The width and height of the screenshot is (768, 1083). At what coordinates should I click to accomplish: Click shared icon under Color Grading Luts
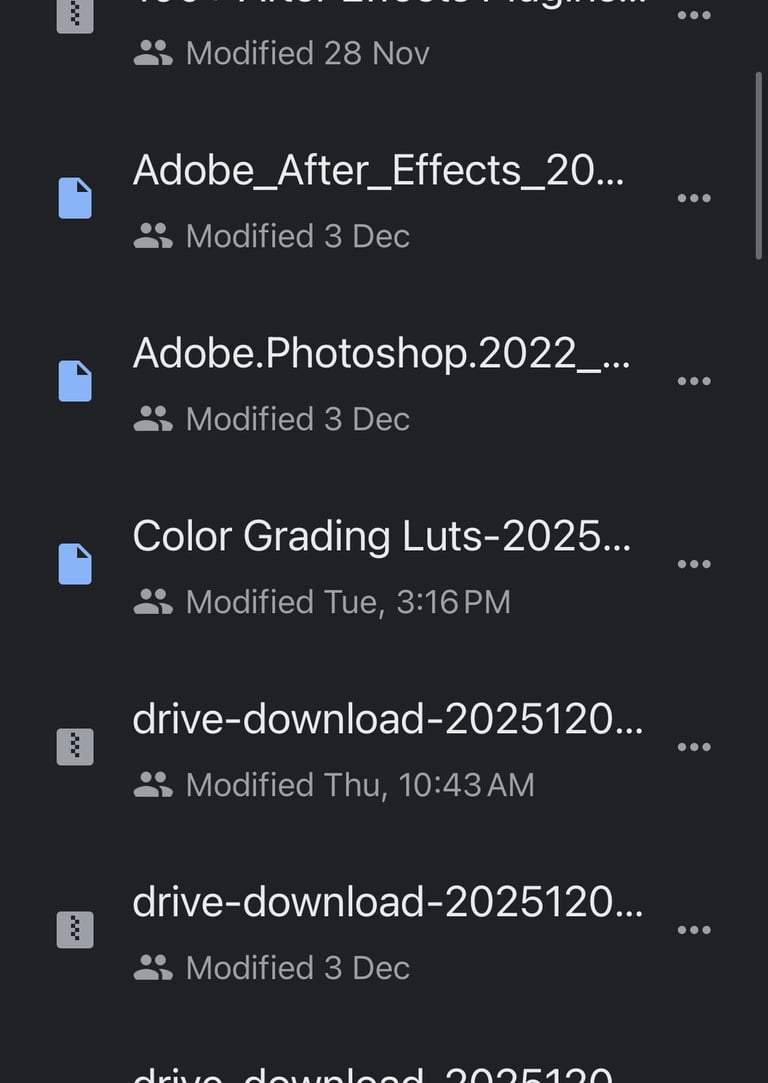tap(153, 602)
